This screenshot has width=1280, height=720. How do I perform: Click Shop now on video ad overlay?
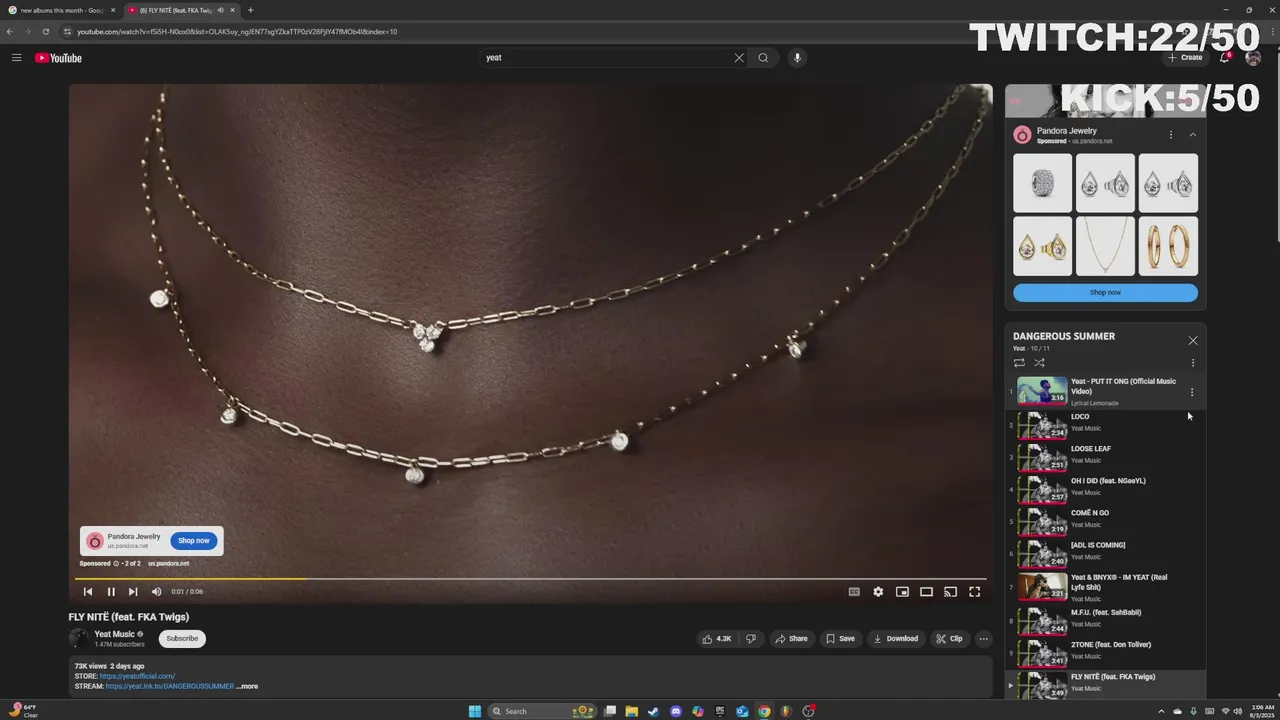[x=194, y=541]
